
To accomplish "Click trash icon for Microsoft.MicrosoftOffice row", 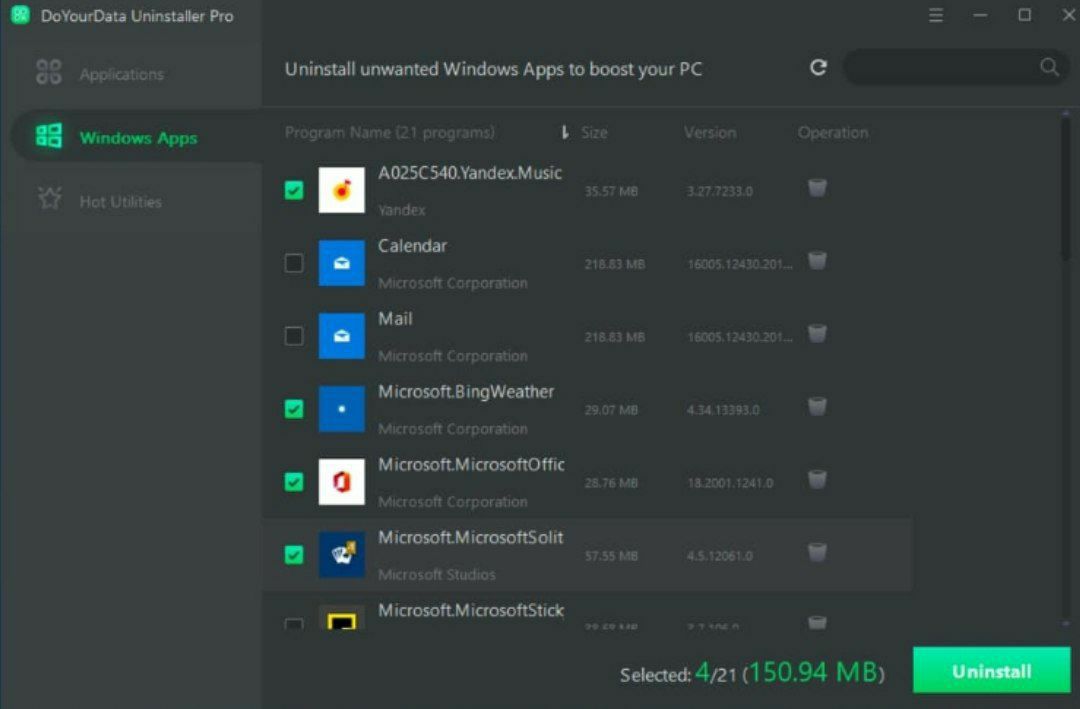I will point(817,480).
